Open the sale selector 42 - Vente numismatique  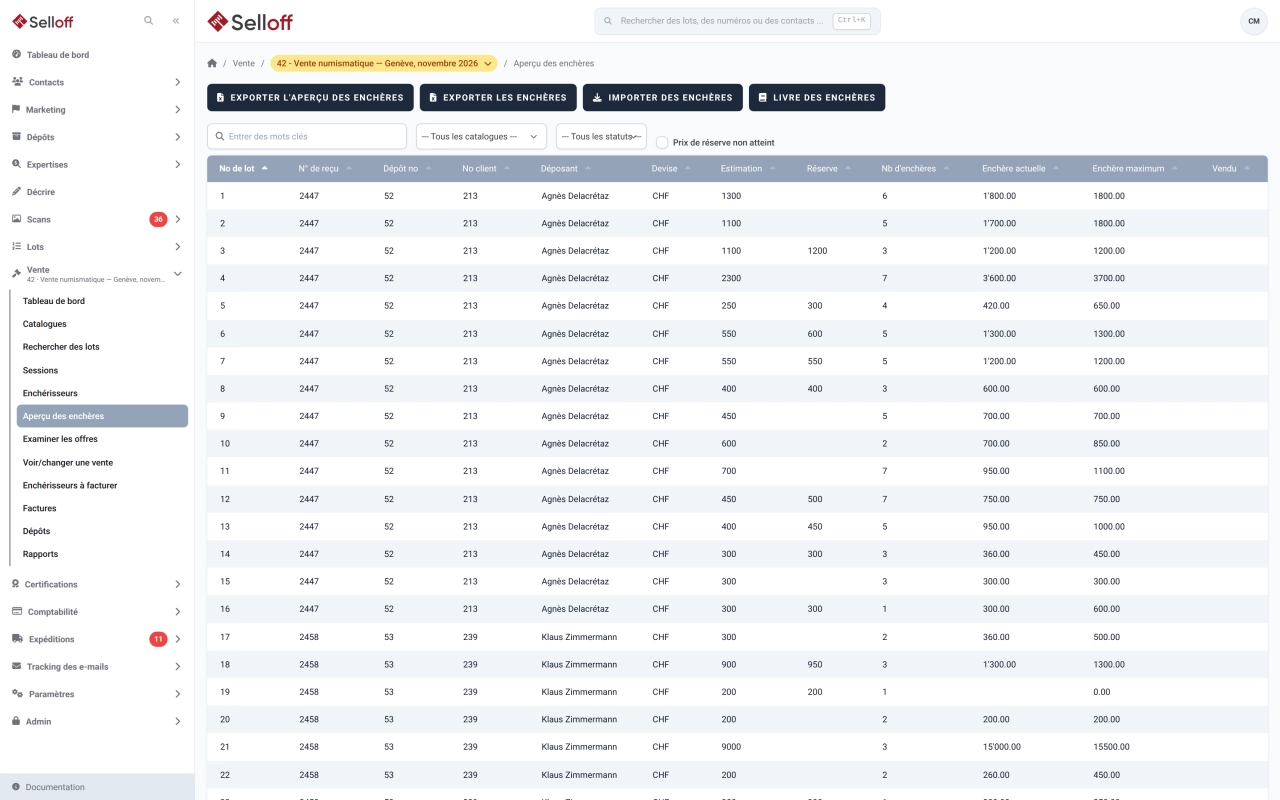click(384, 63)
